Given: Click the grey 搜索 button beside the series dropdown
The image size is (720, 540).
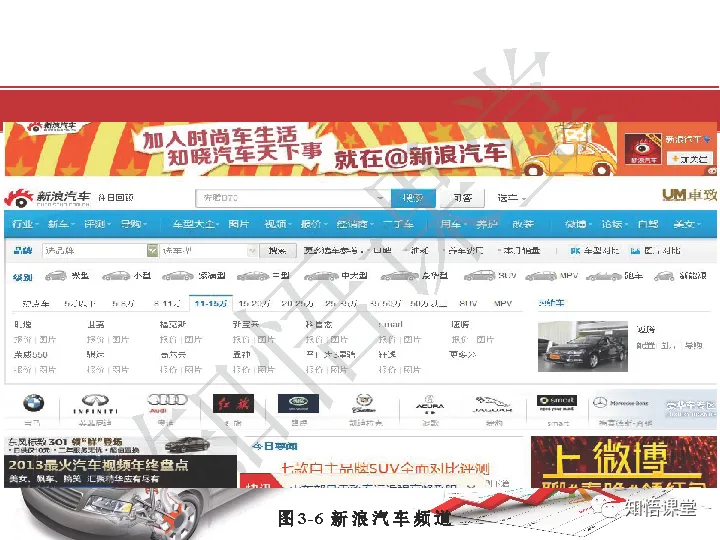Looking at the screenshot, I should point(277,250).
